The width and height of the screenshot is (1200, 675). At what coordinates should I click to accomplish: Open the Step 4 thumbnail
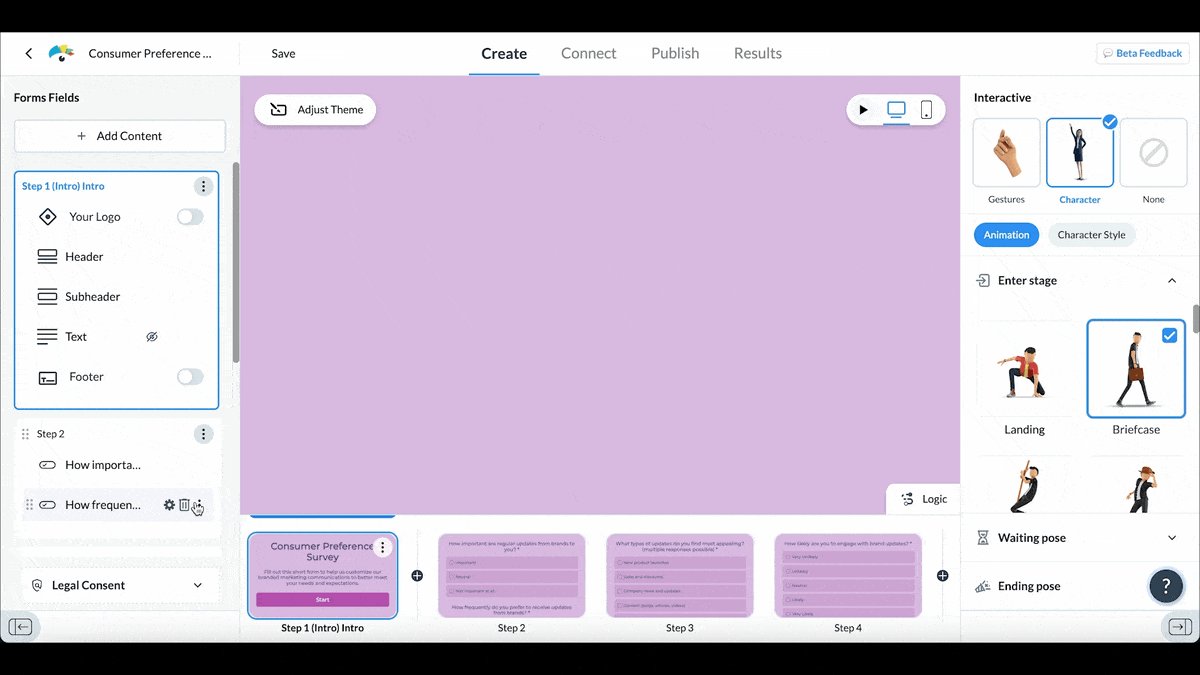pyautogui.click(x=847, y=575)
